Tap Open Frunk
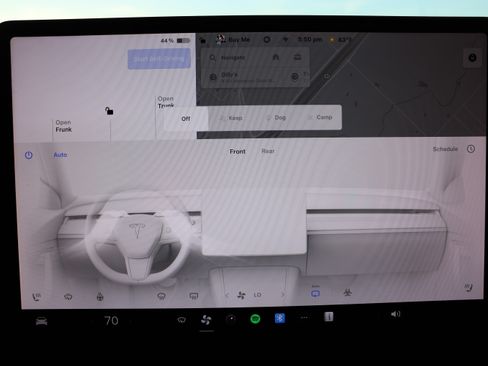 [63, 126]
